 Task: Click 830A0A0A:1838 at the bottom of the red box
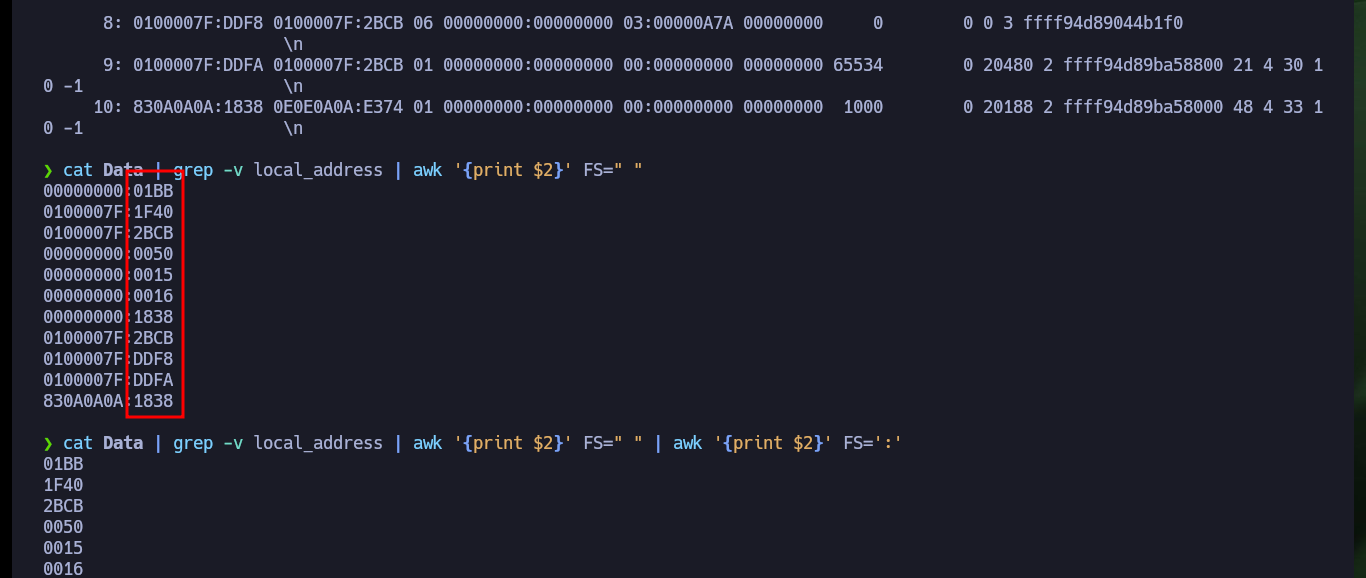[x=108, y=401]
